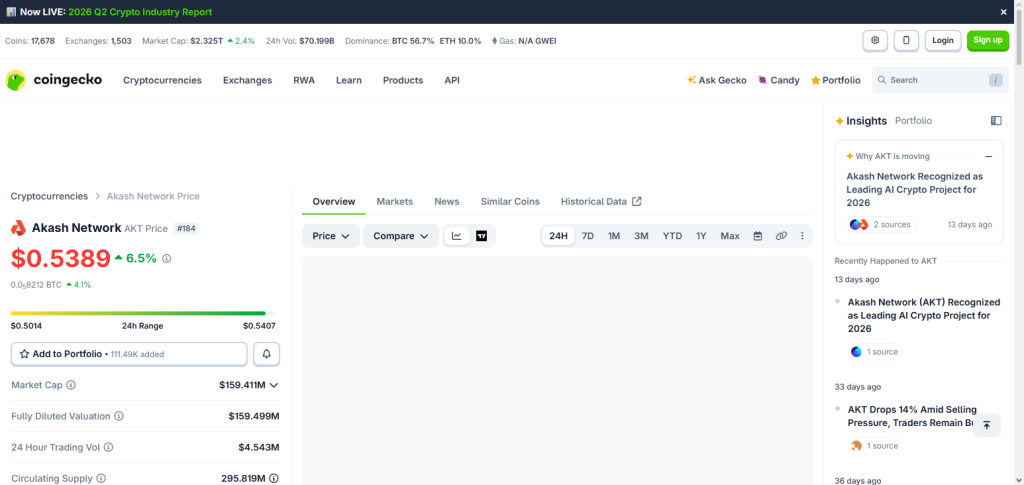Toggle the Insights sidebar panel icon
Image resolution: width=1024 pixels, height=485 pixels.
pos(996,121)
